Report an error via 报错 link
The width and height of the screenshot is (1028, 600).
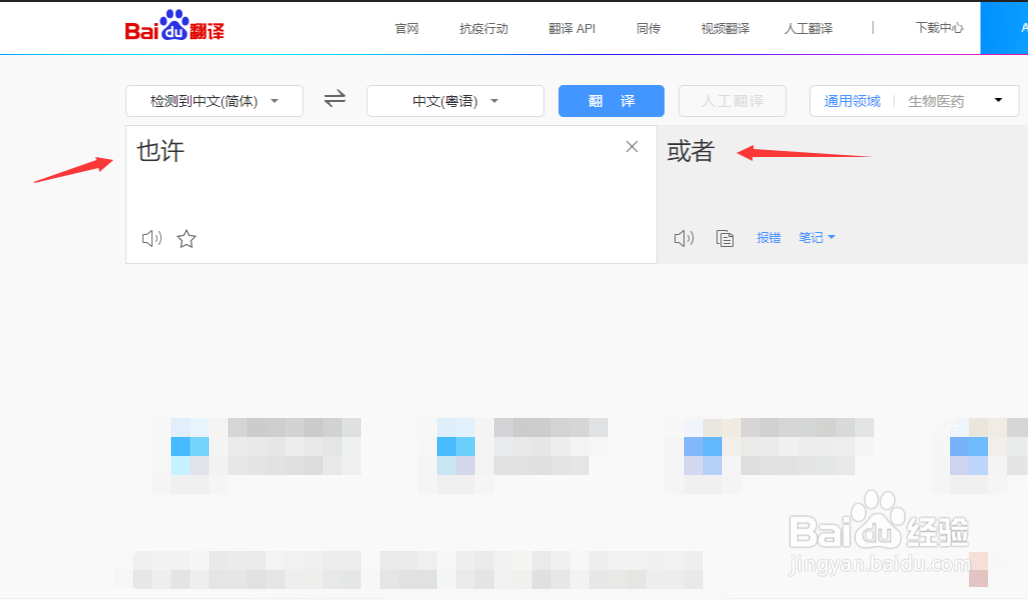(768, 237)
